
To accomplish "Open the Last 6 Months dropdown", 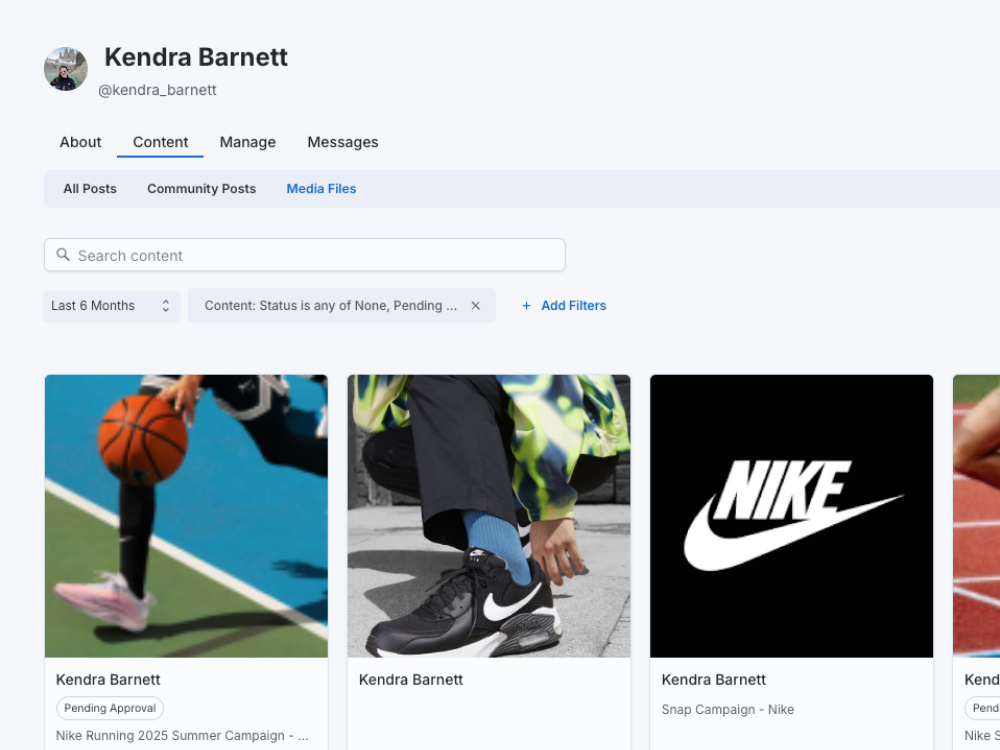I will (111, 306).
